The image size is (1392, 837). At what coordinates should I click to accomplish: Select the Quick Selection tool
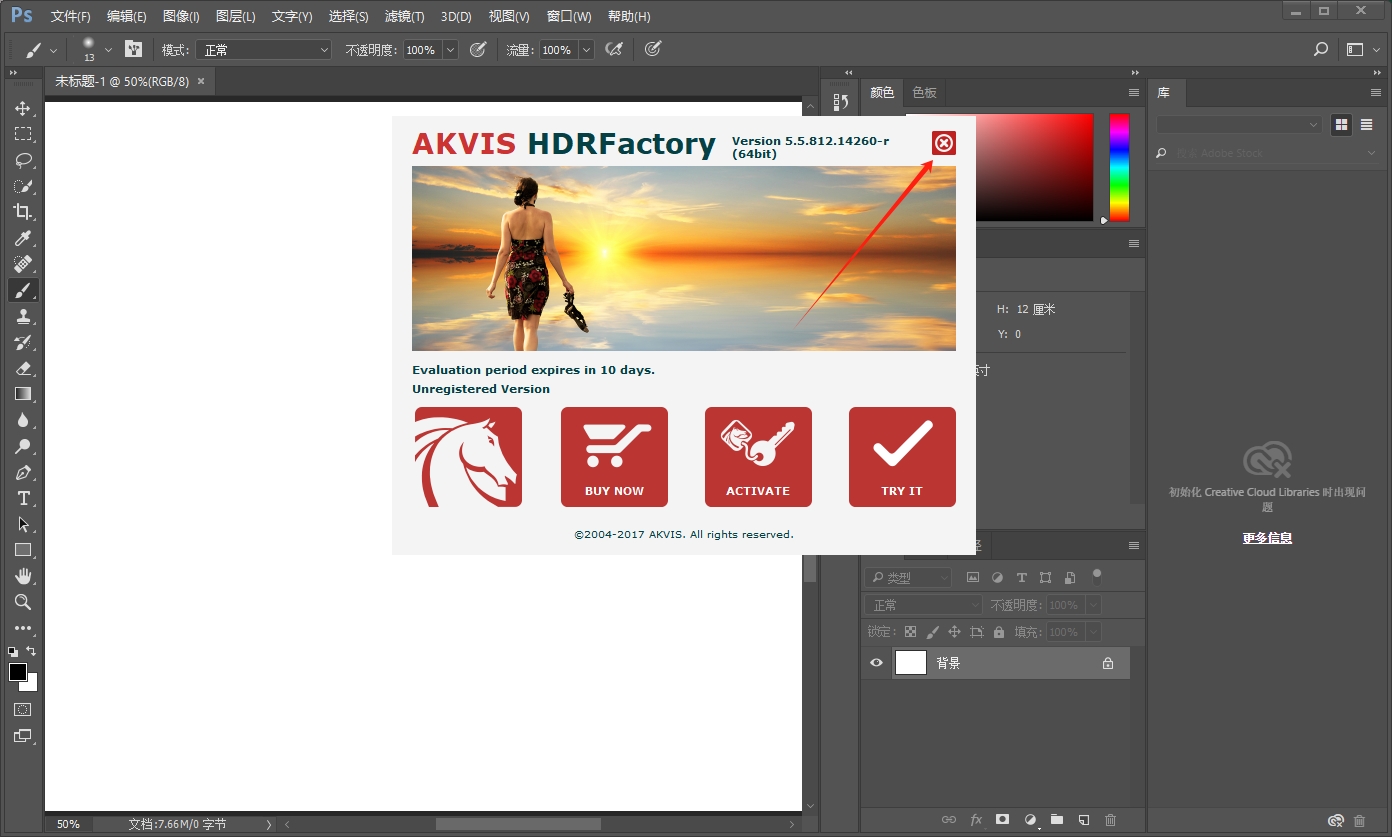click(x=23, y=186)
